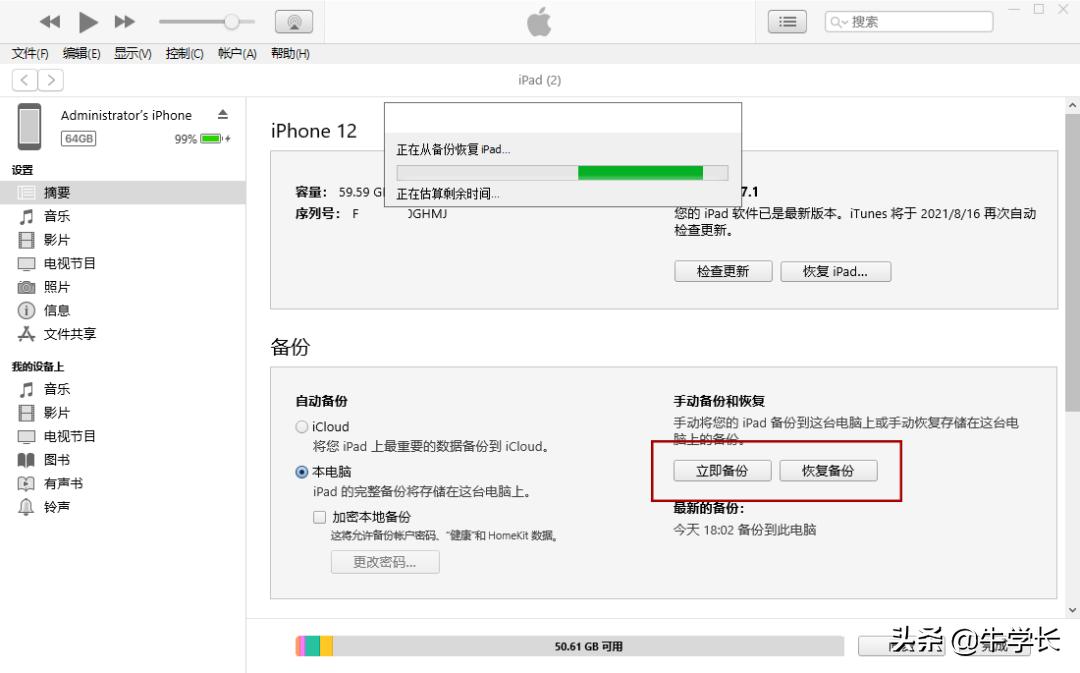Open the 音乐 section in sidebar

point(55,216)
